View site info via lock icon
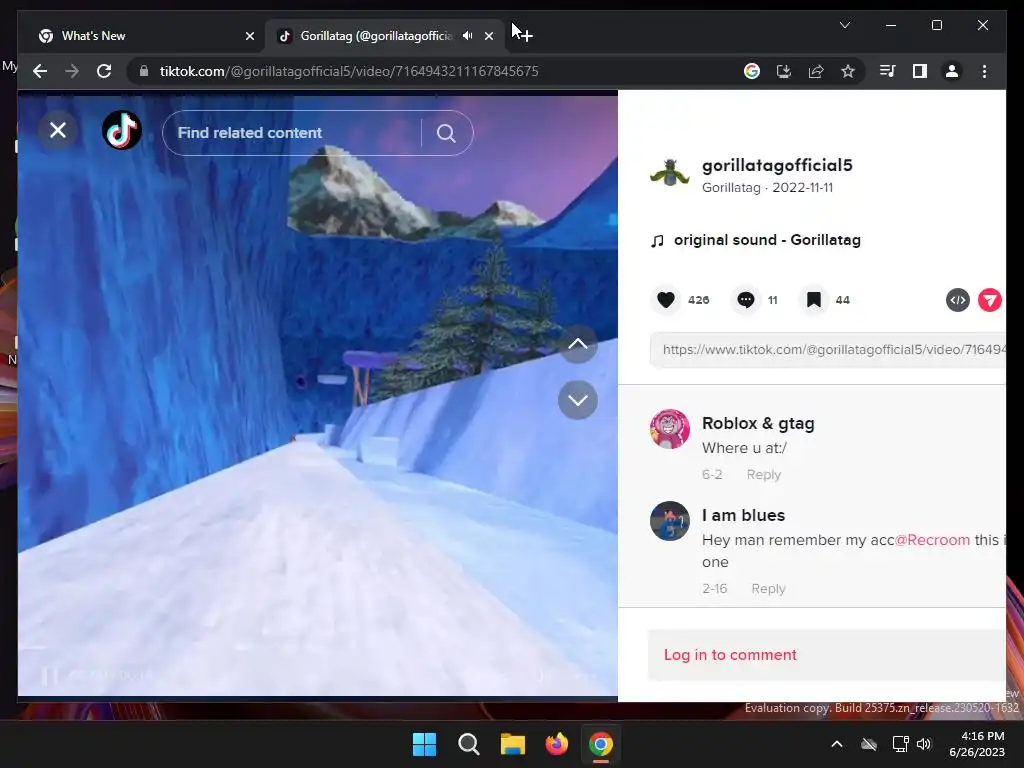1024x768 pixels. [144, 71]
